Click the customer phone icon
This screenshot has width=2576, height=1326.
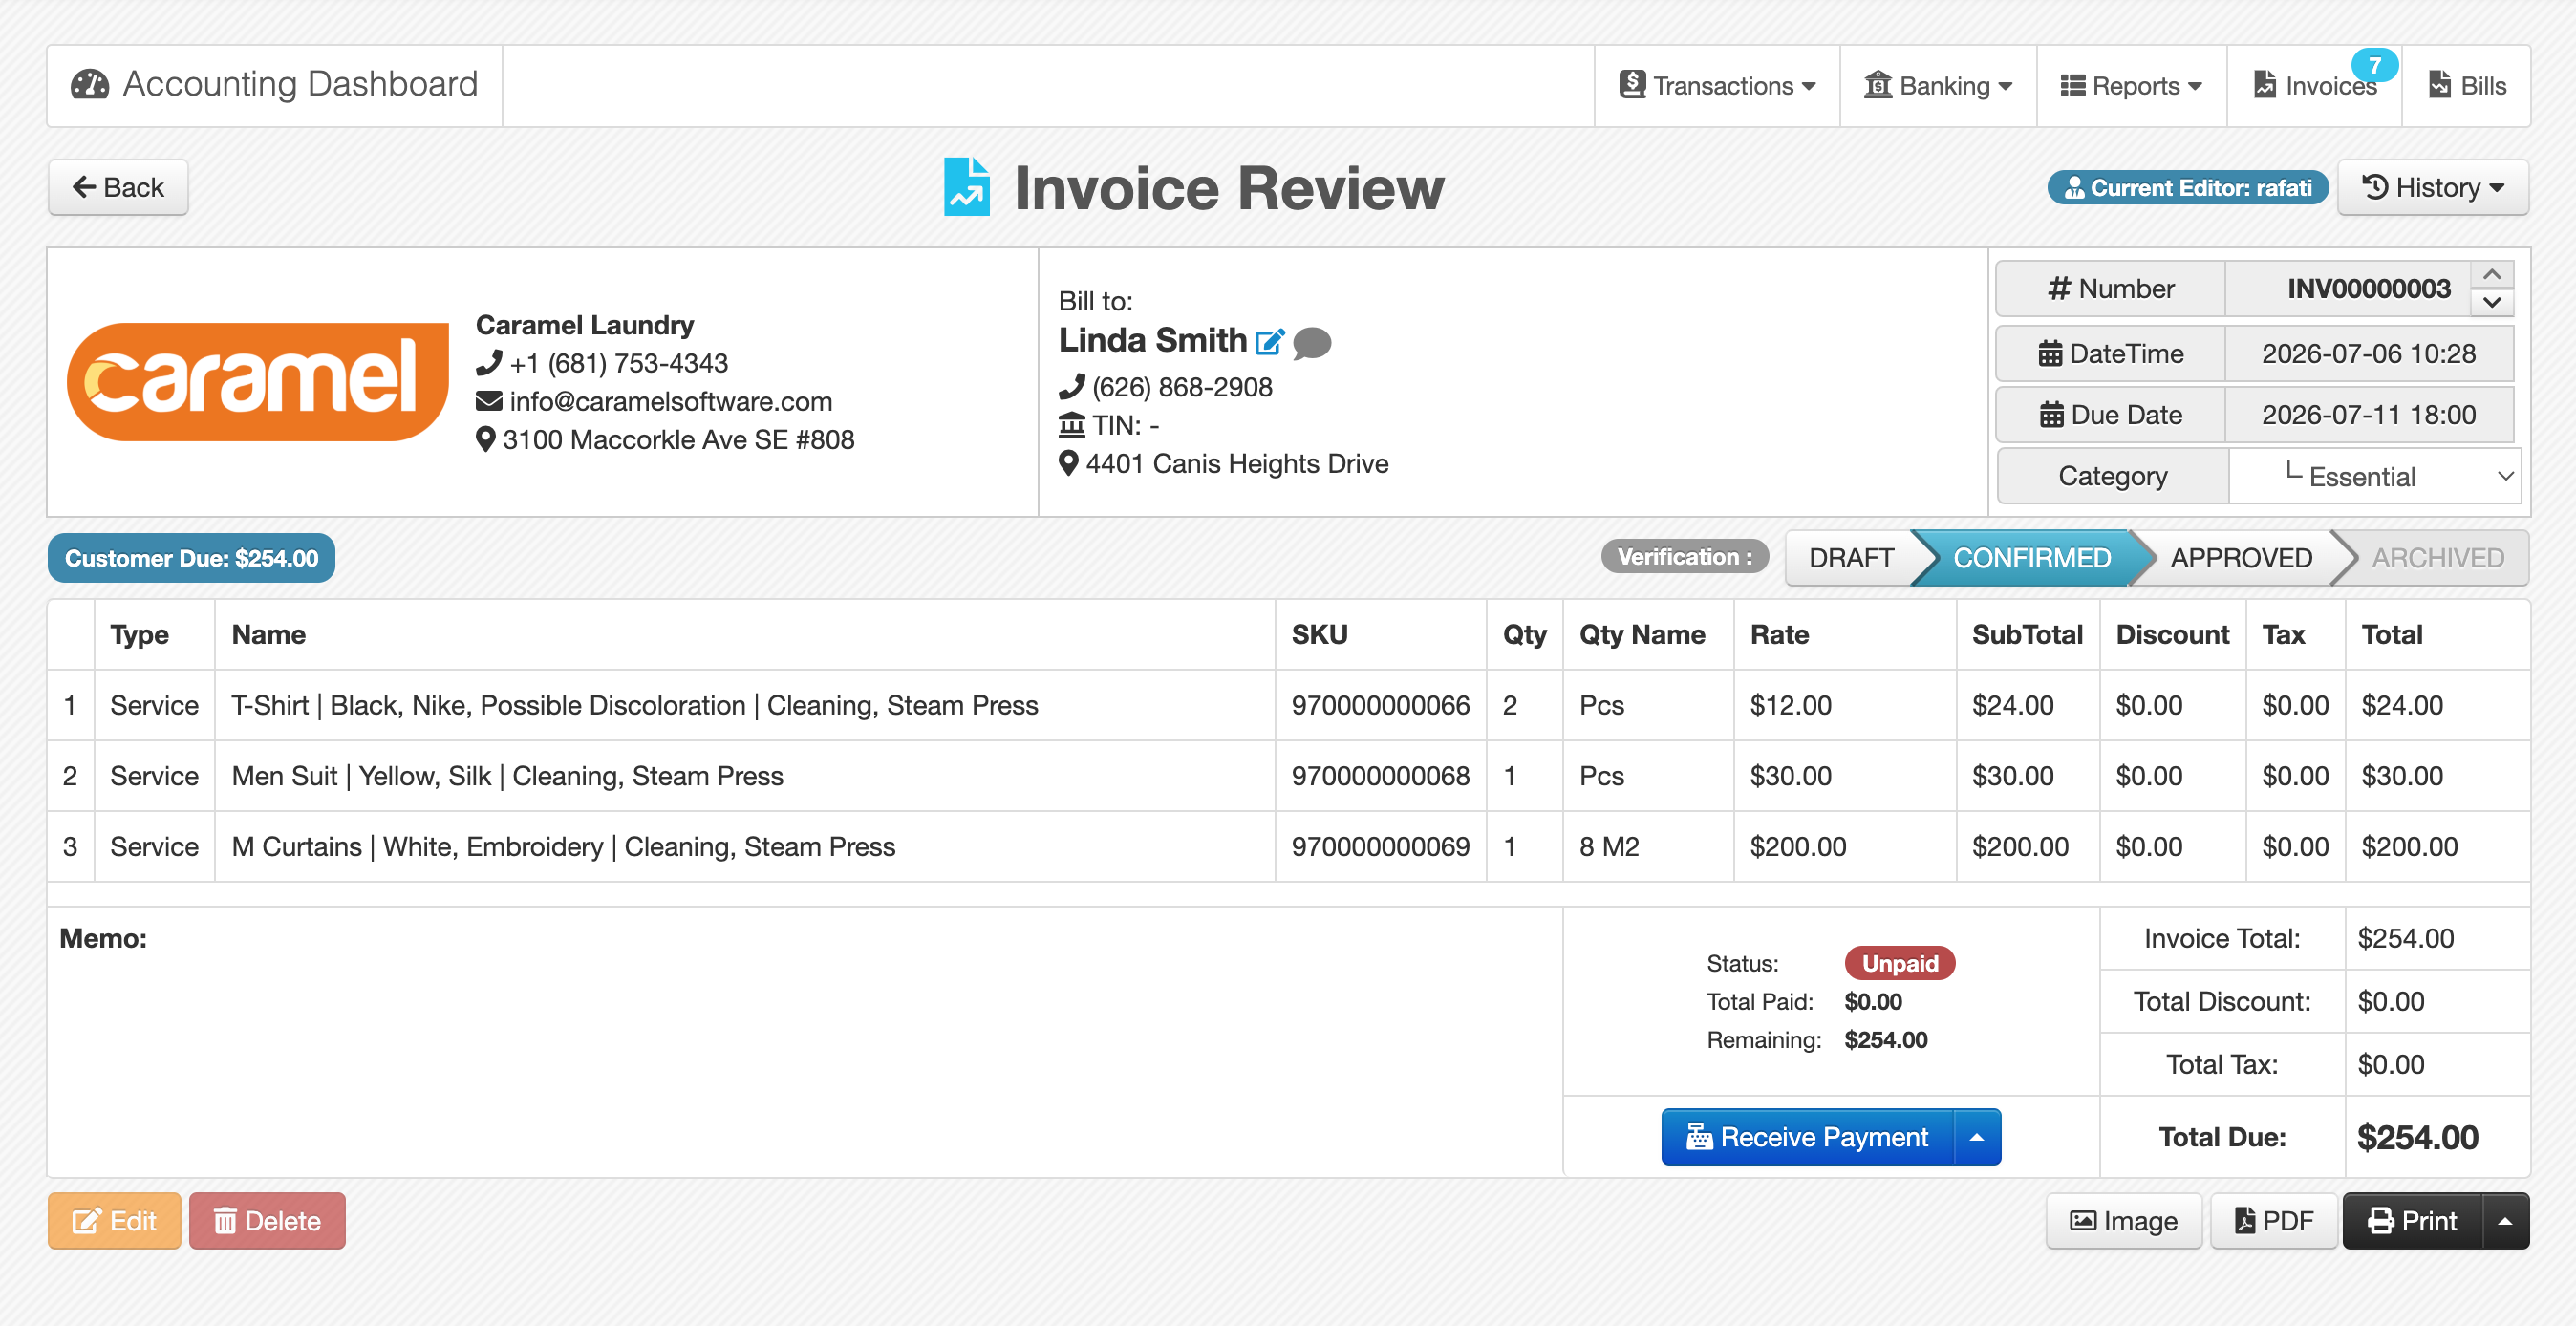click(1071, 387)
